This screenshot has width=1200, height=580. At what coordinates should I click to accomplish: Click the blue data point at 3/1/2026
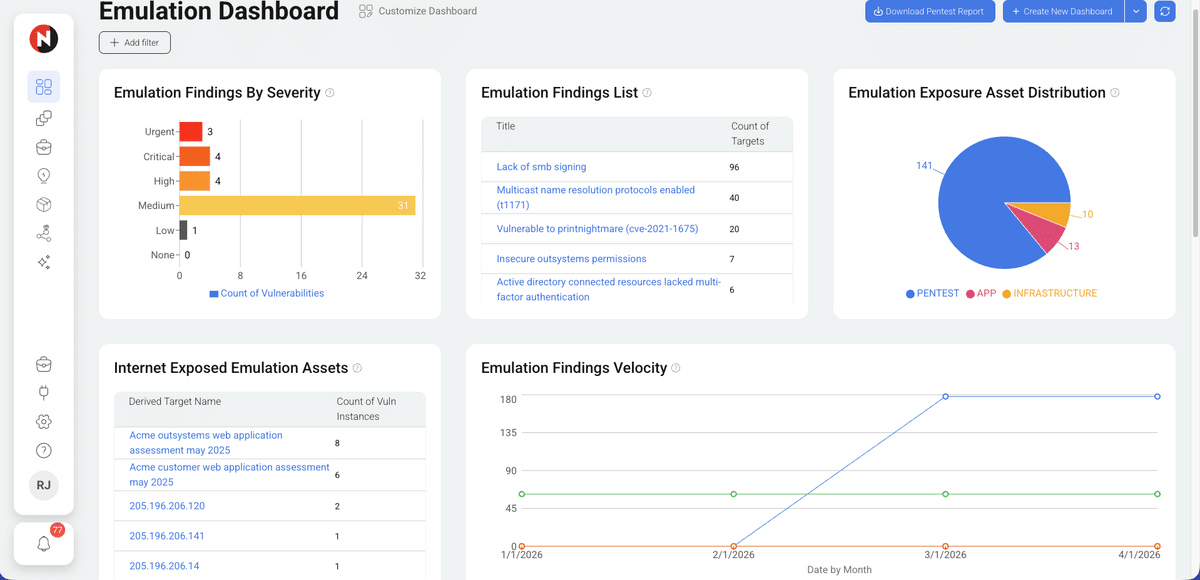tap(945, 396)
